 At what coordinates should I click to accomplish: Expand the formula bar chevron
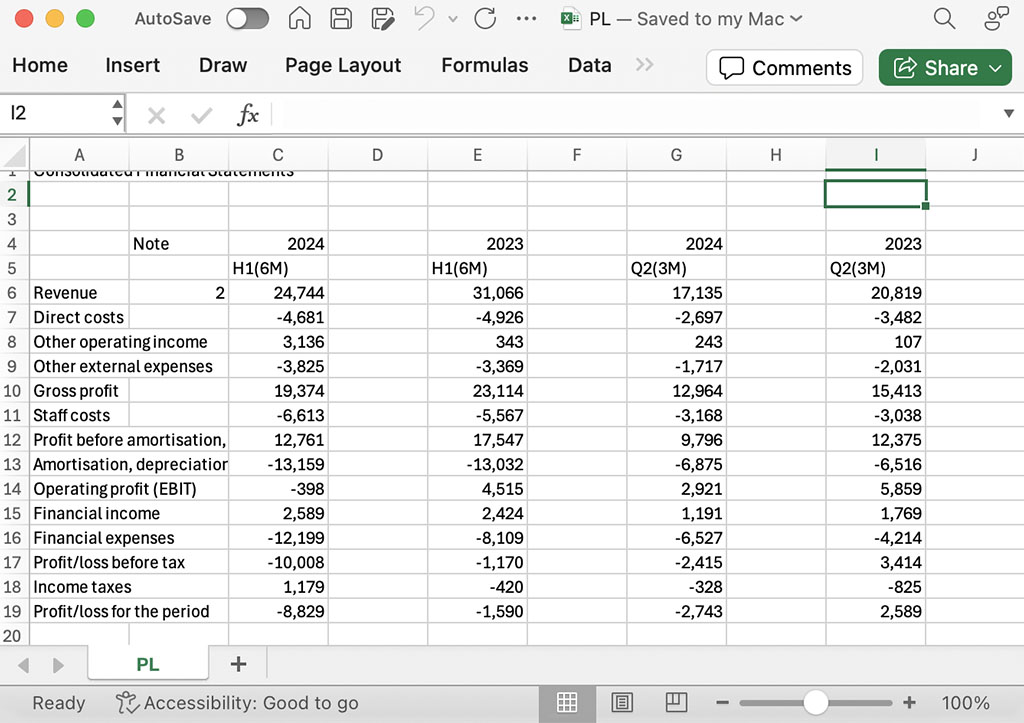[x=1008, y=114]
